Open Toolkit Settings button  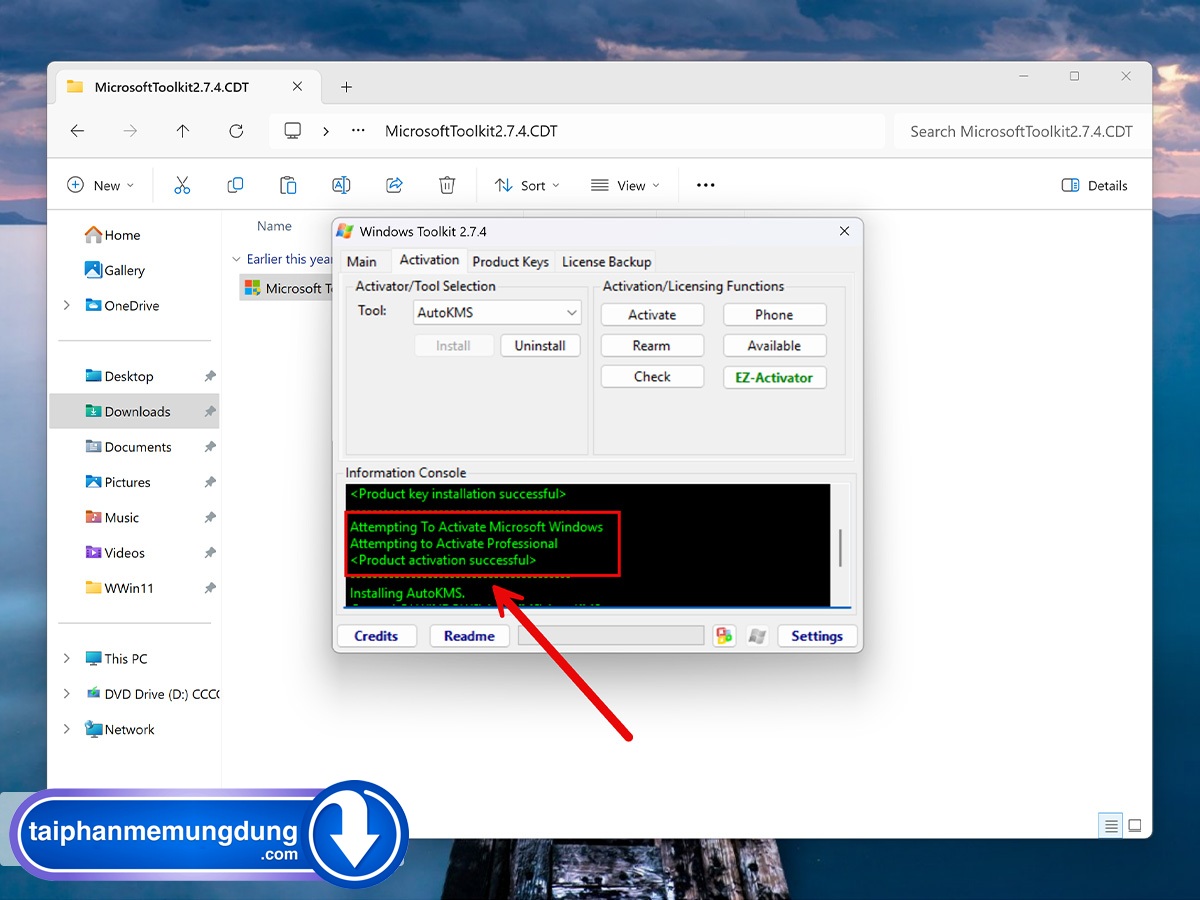pyautogui.click(x=817, y=636)
